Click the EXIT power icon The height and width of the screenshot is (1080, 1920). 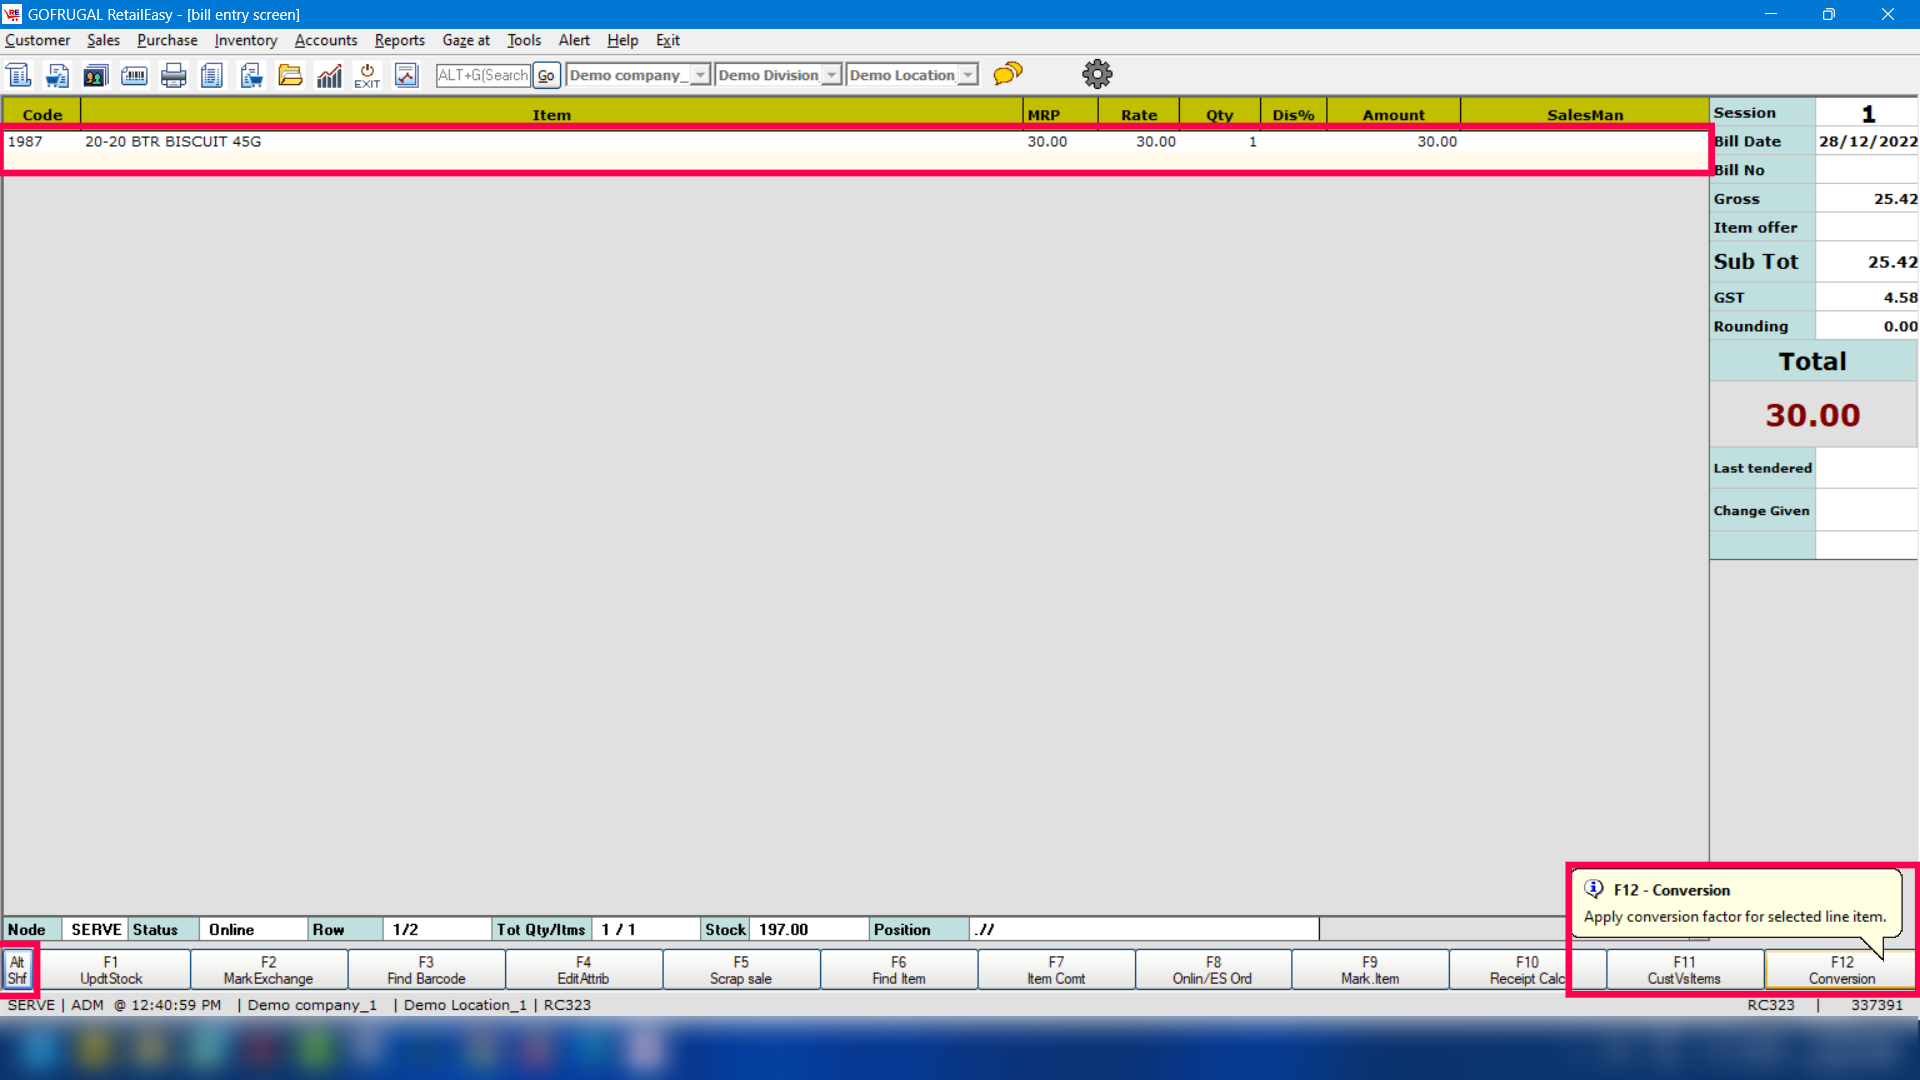pos(367,75)
